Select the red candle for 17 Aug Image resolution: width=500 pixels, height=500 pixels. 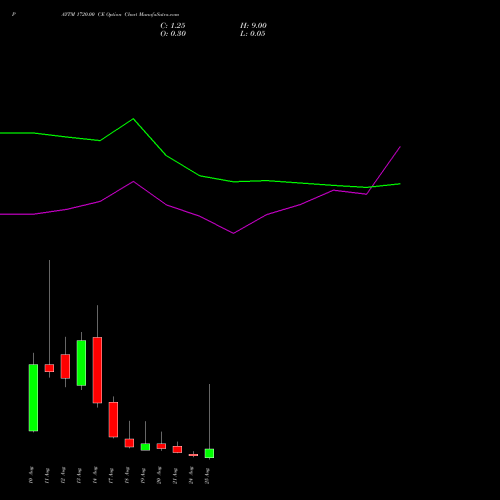[113, 420]
